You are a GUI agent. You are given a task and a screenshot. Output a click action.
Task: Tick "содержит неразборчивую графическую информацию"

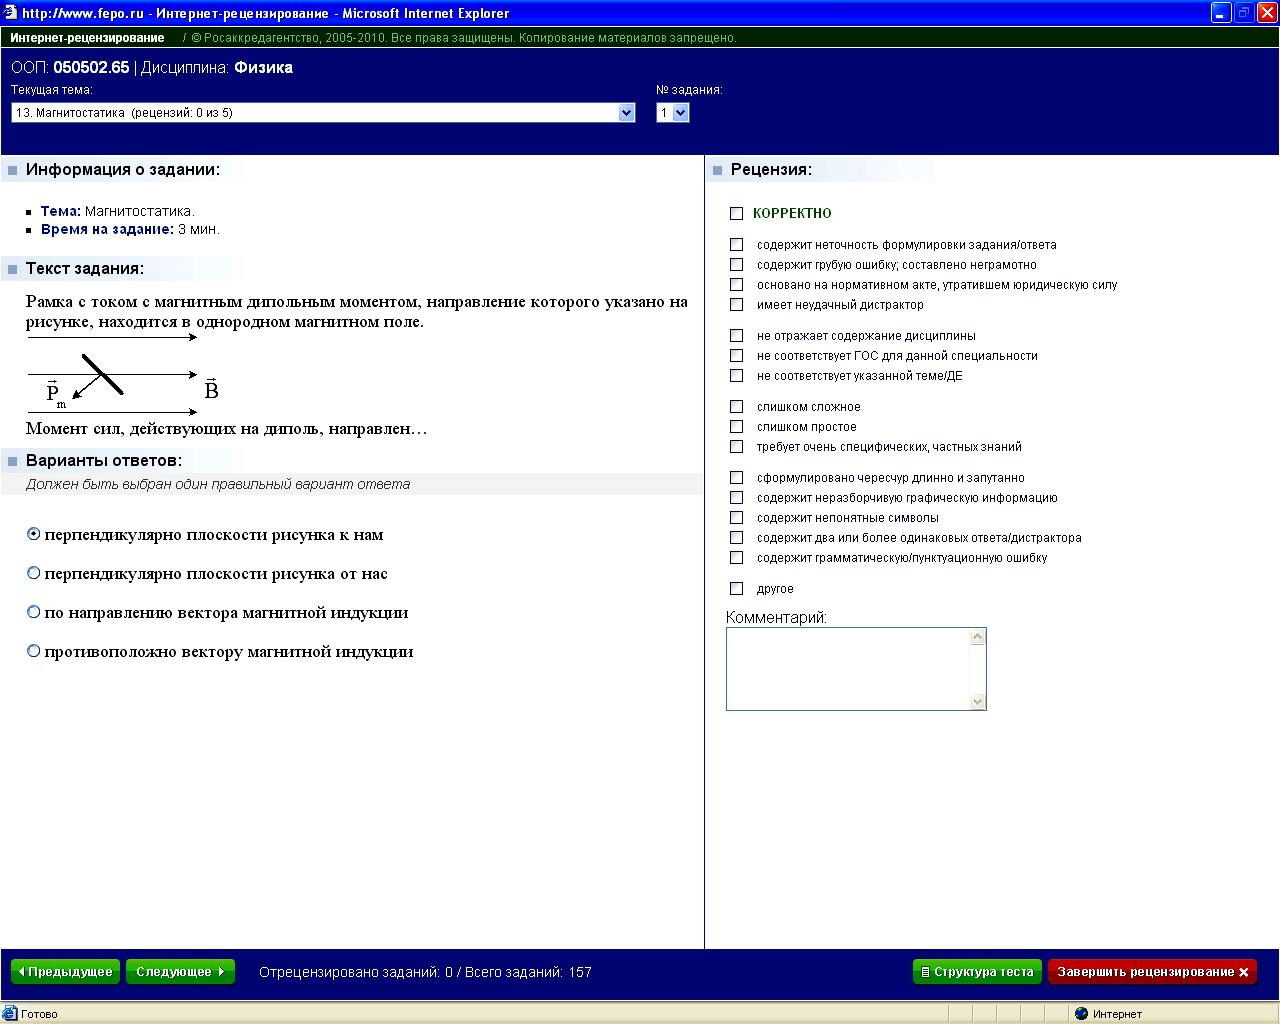pos(737,497)
